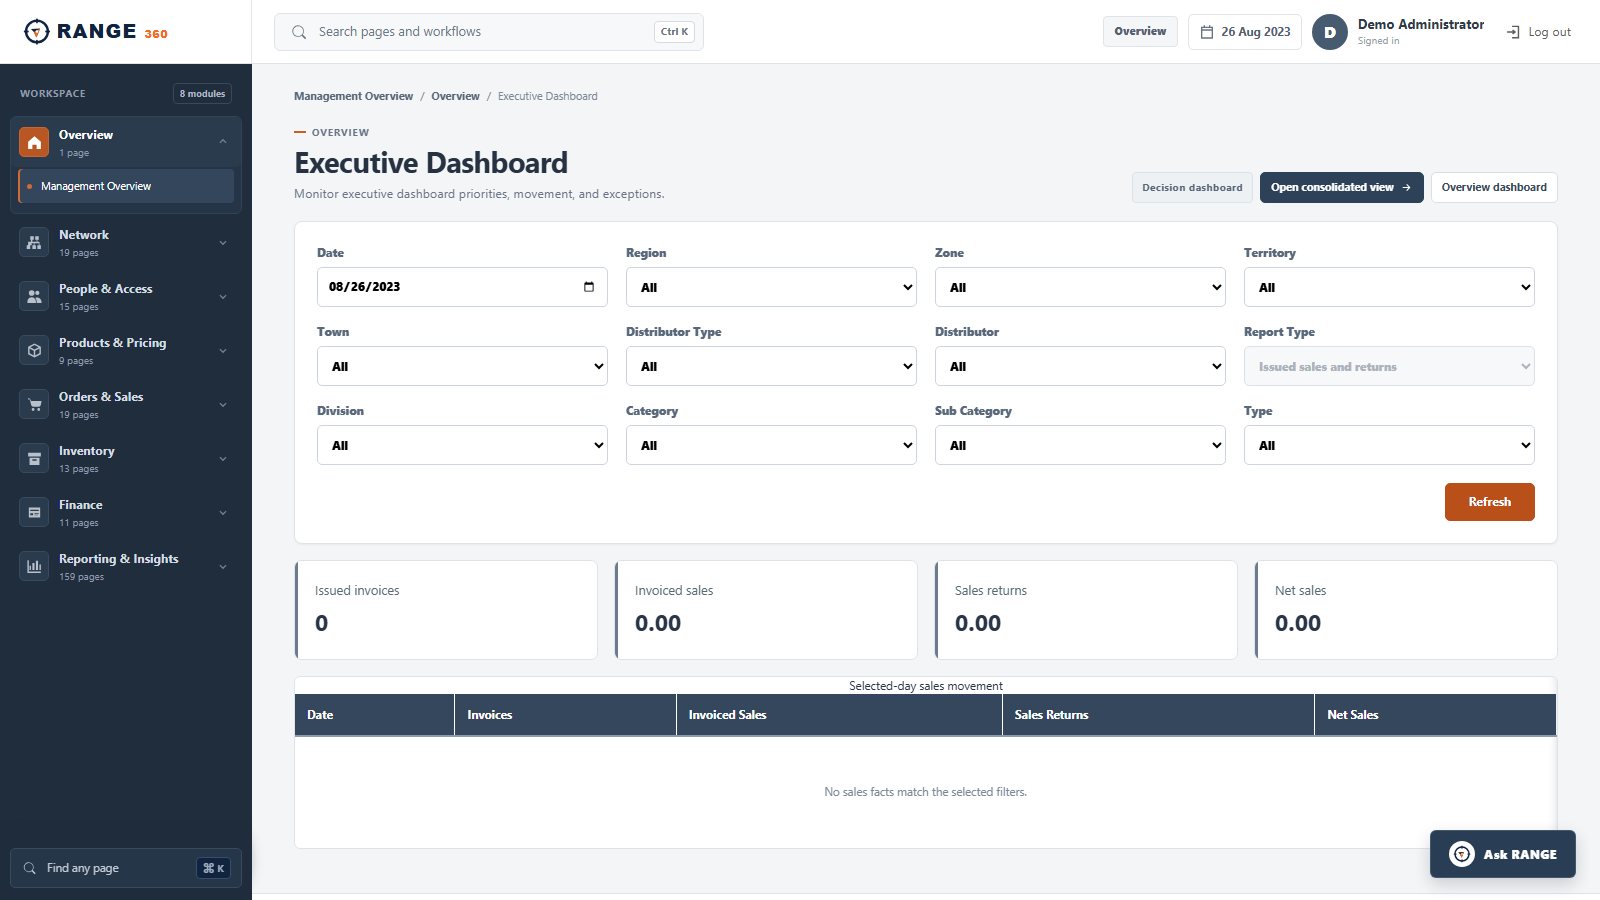Click the 26 Aug 2023 date button

(x=1245, y=32)
